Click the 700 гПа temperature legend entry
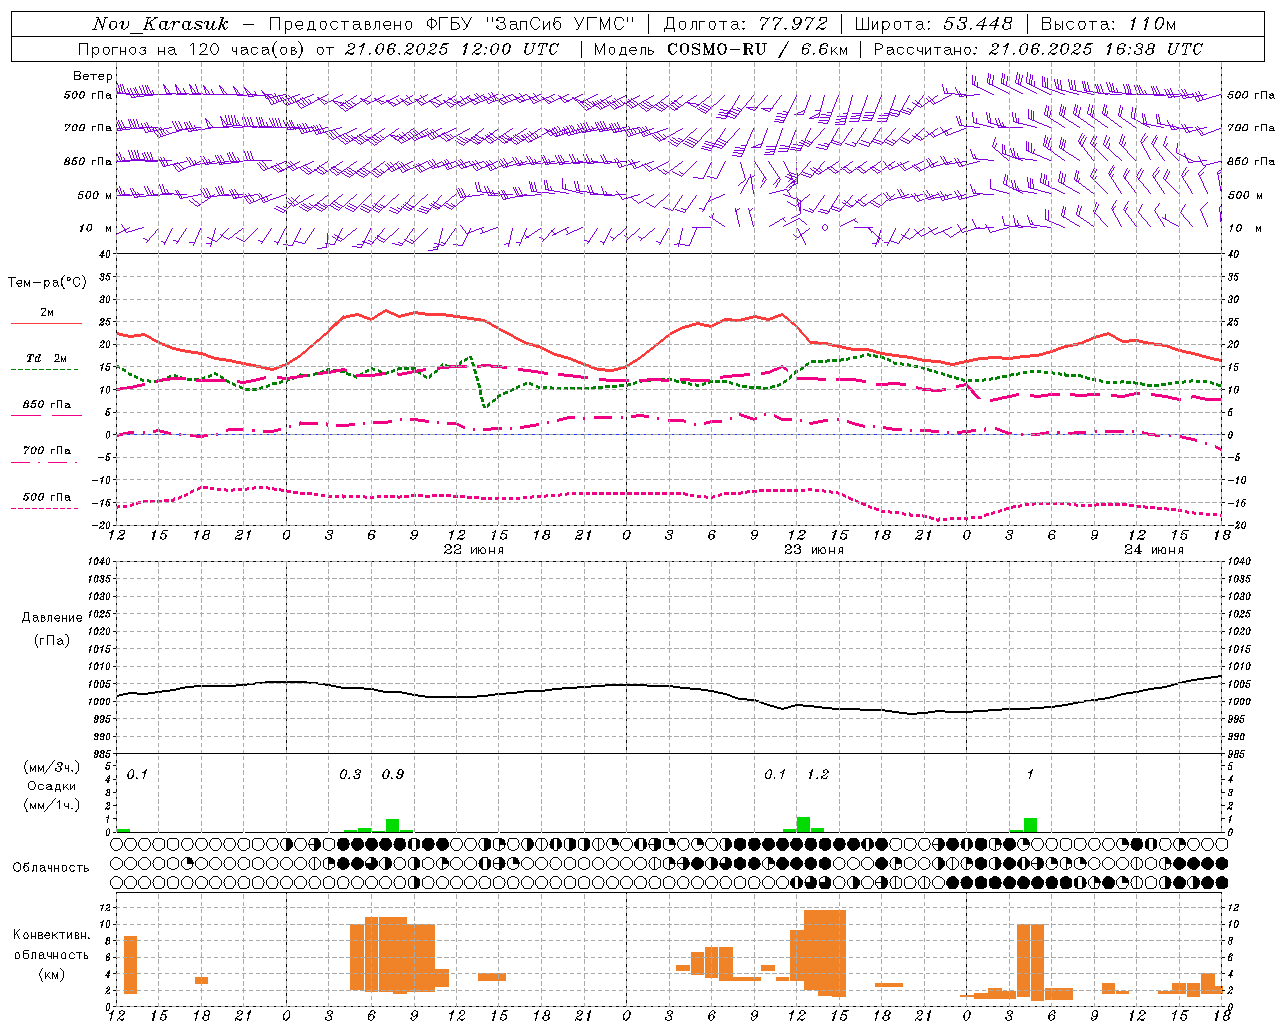1280x1024 pixels. [x=46, y=454]
